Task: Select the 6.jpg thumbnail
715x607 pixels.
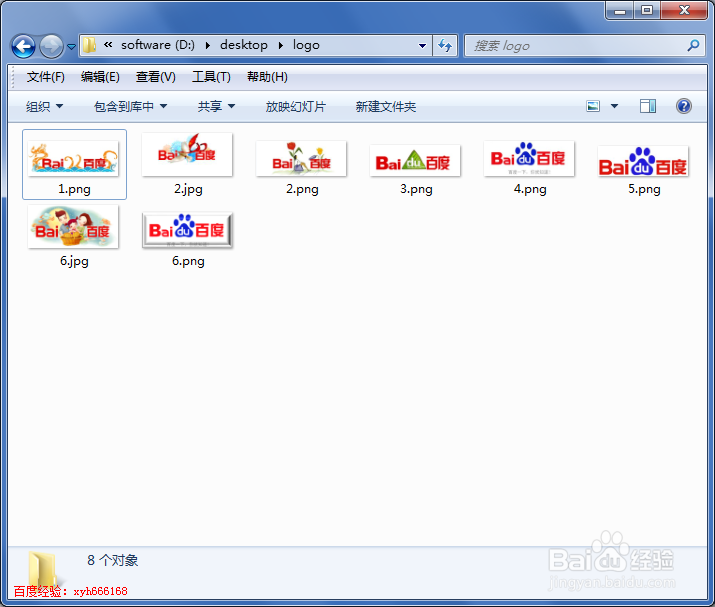Action: coord(73,227)
